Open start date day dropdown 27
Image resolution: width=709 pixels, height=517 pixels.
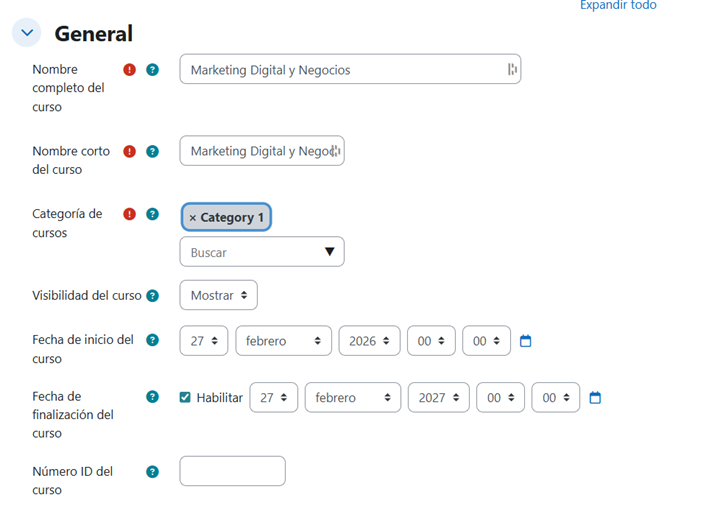click(x=204, y=341)
